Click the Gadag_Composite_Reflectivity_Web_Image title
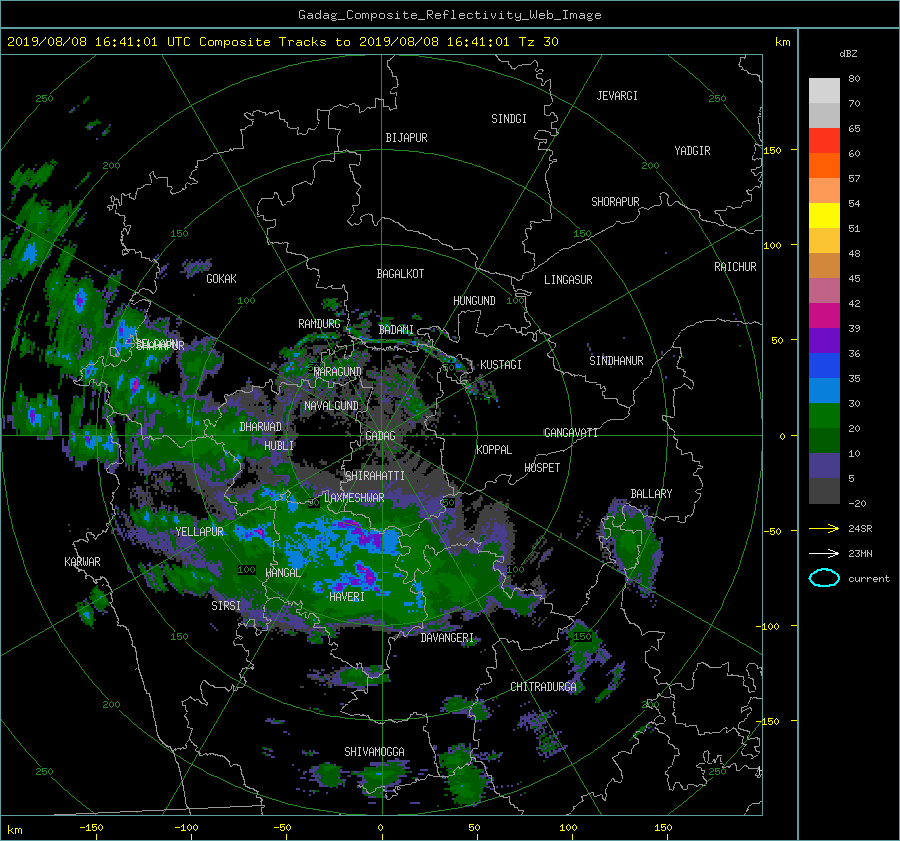 click(449, 15)
